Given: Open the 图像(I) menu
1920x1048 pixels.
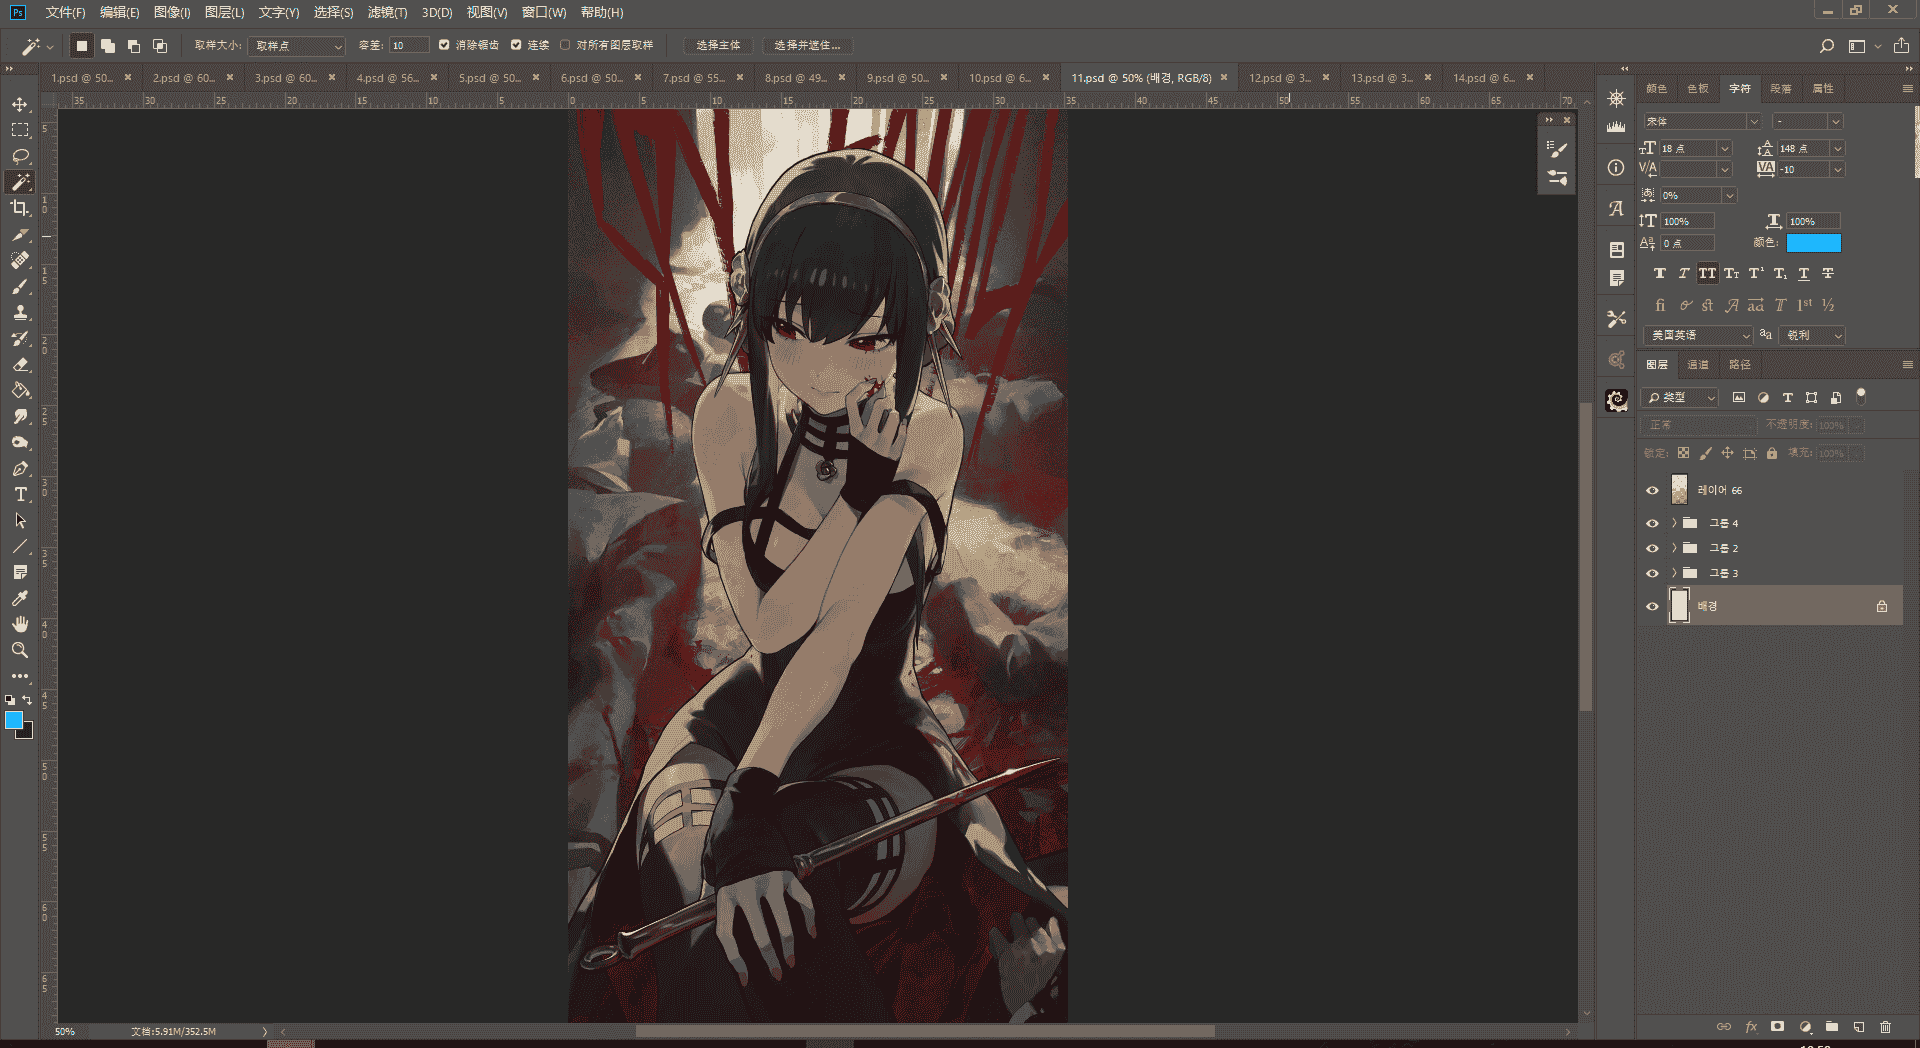Looking at the screenshot, I should point(172,12).
